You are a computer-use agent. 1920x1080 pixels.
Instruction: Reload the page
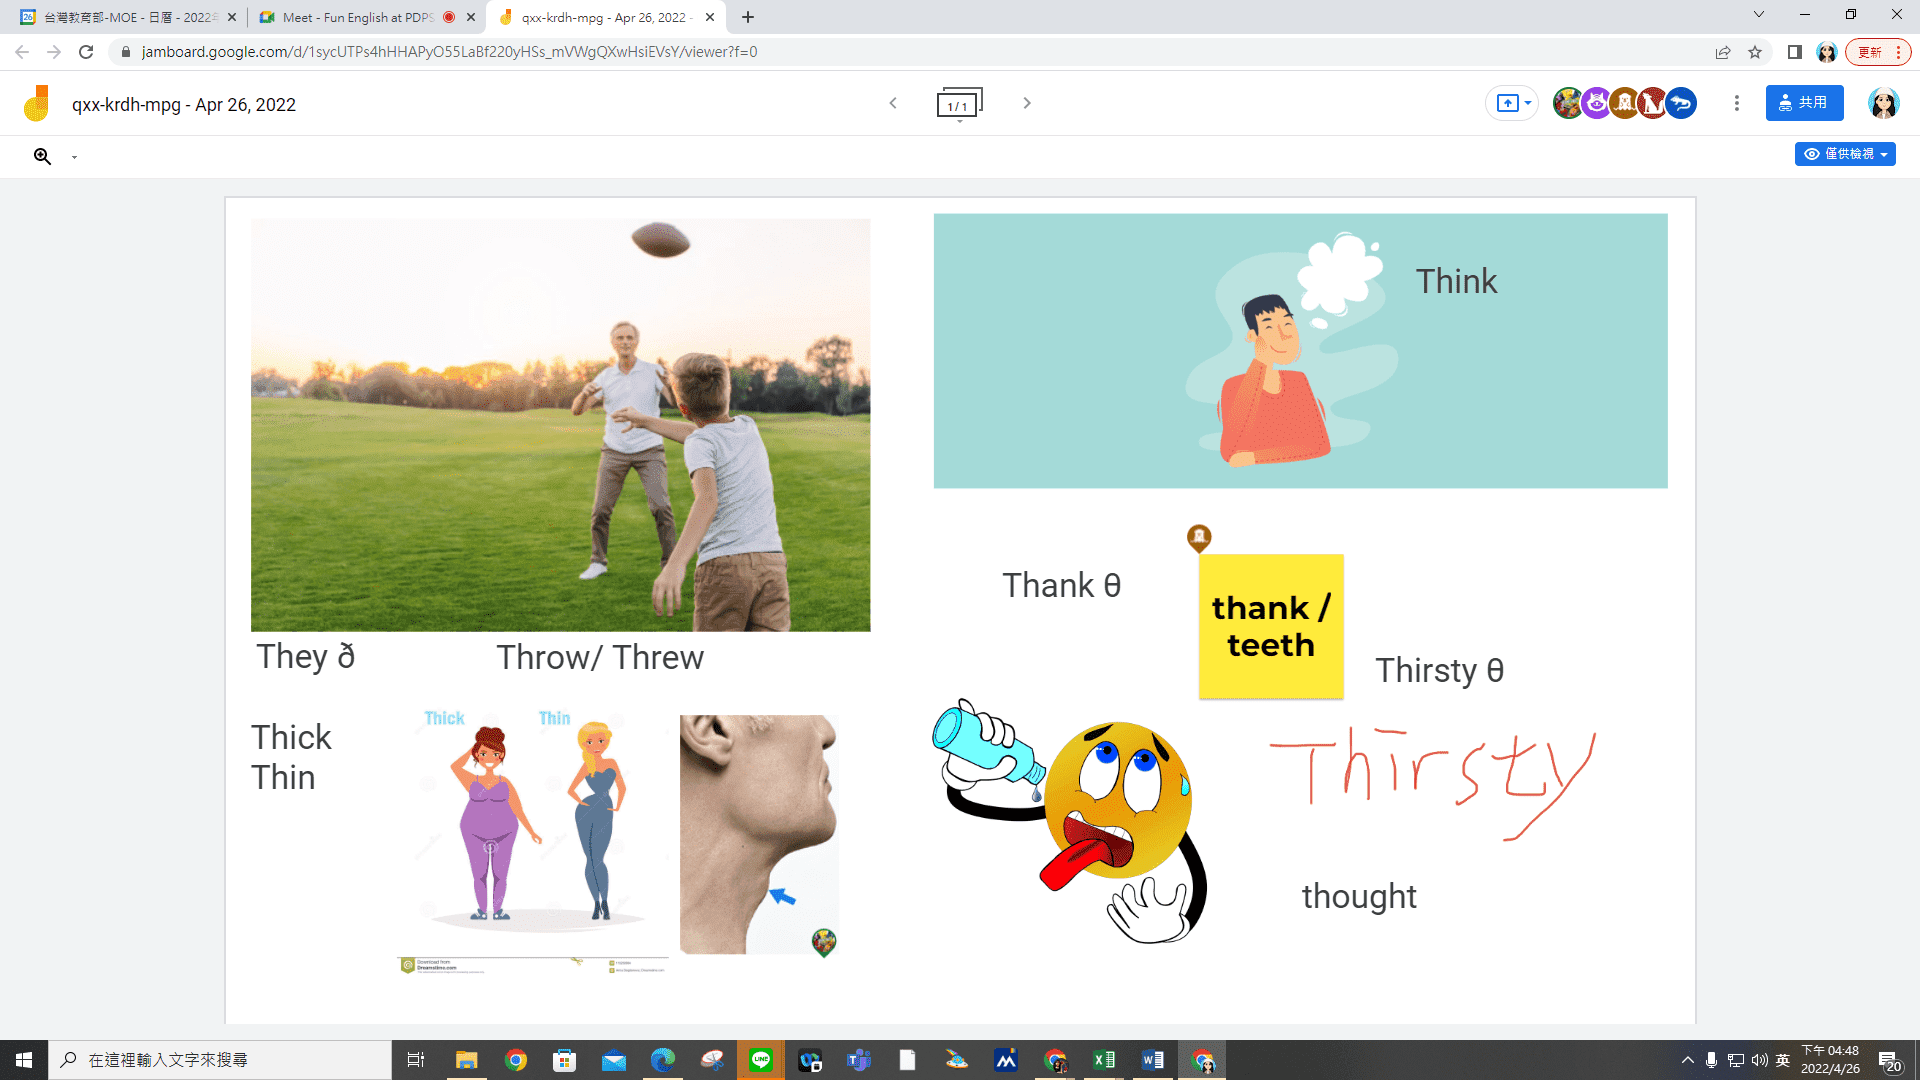(86, 52)
